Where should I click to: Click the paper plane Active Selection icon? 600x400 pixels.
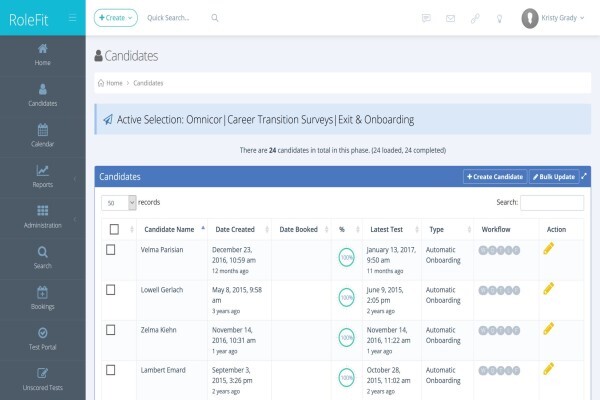(108, 120)
